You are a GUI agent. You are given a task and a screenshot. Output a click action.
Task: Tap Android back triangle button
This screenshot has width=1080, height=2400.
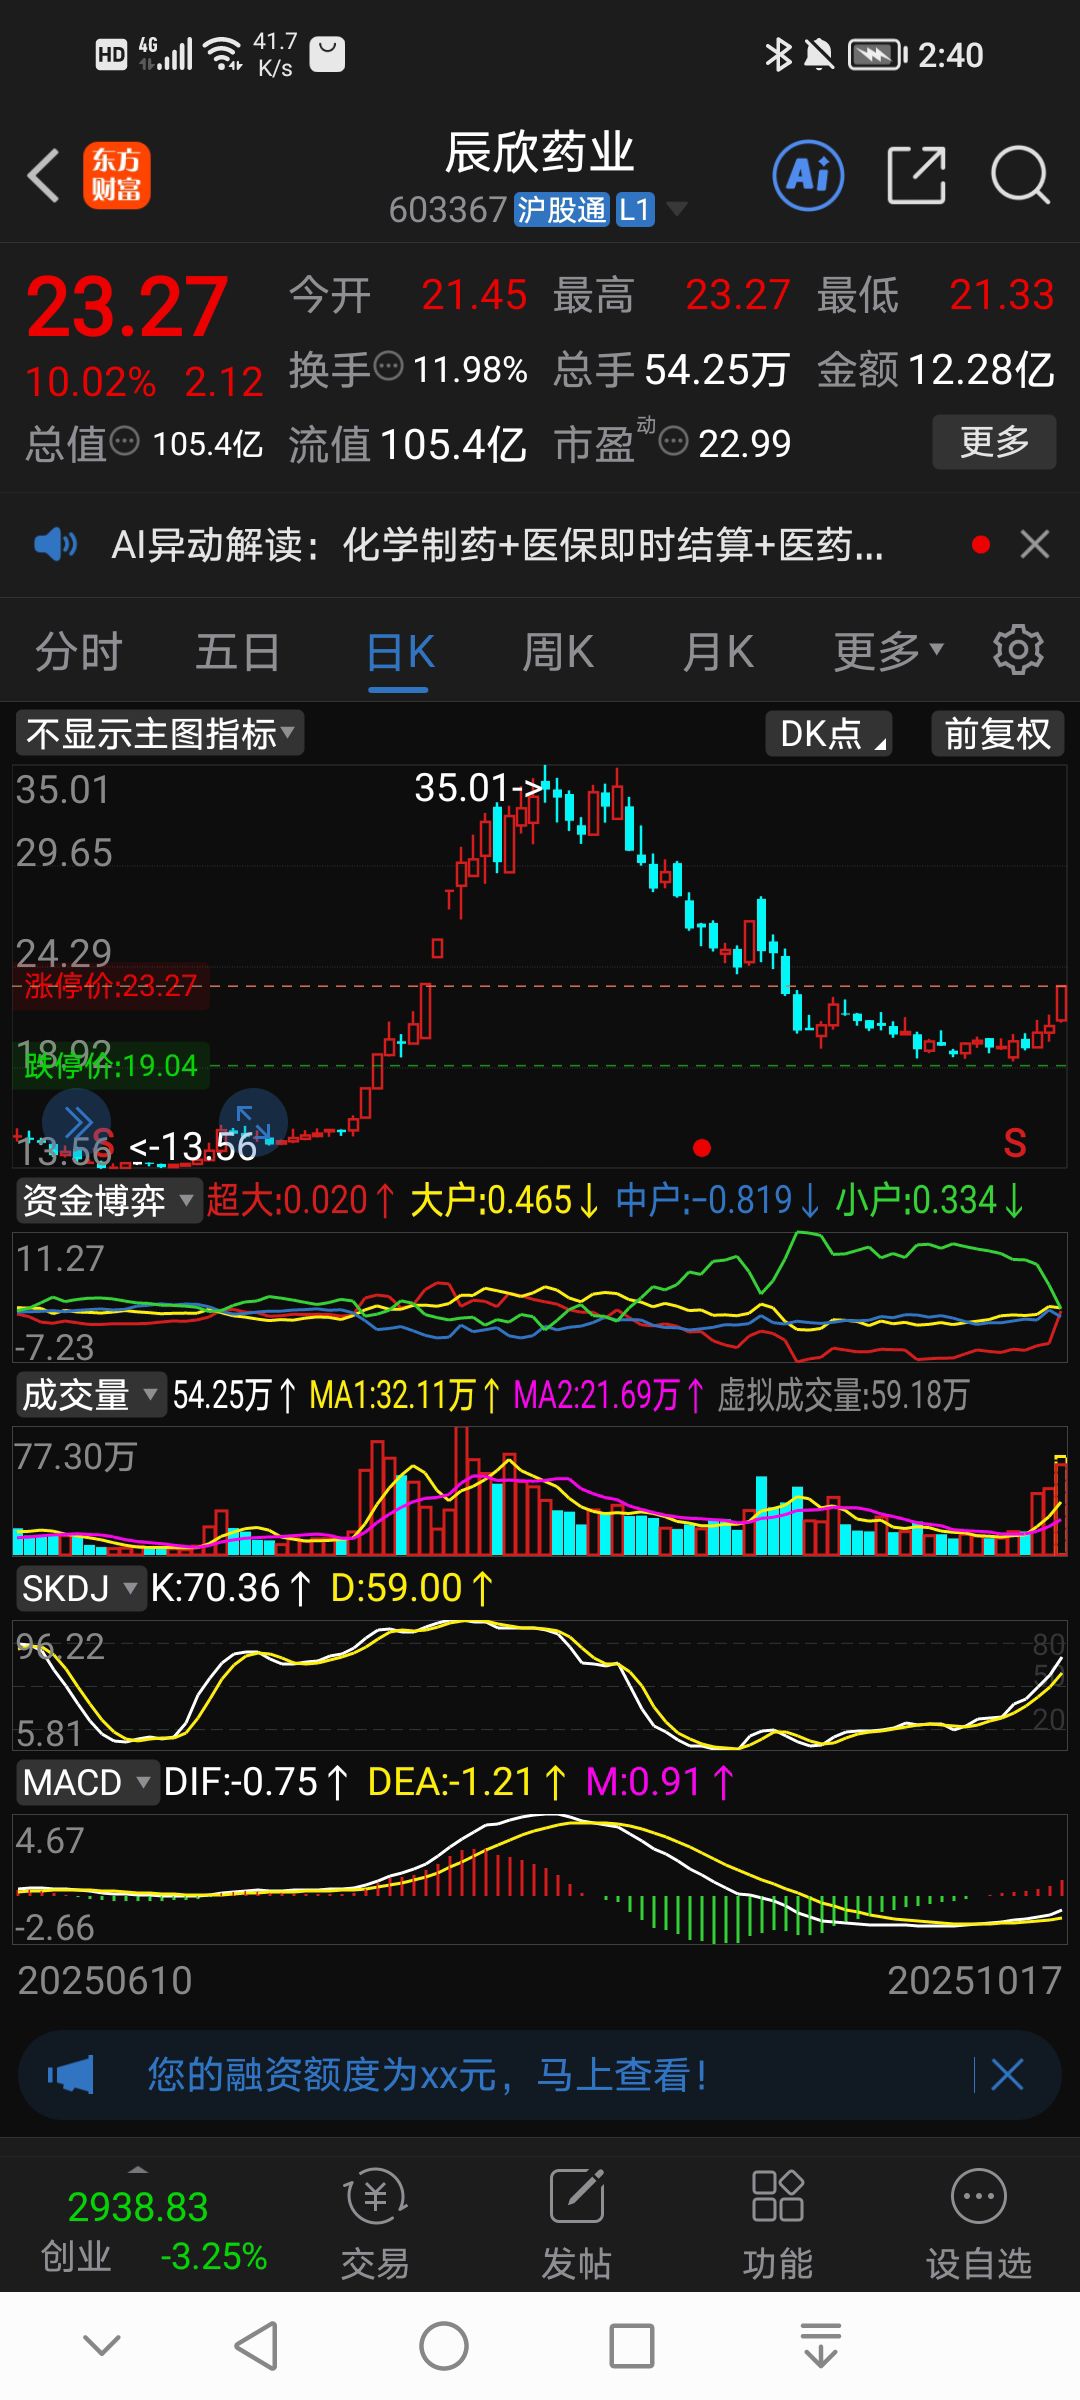point(256,2346)
